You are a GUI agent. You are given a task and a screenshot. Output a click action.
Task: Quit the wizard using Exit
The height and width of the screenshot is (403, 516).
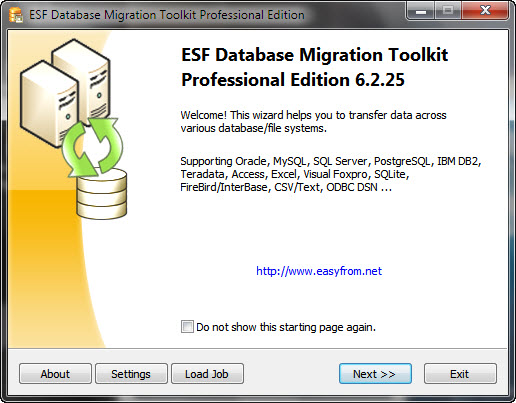pyautogui.click(x=460, y=374)
